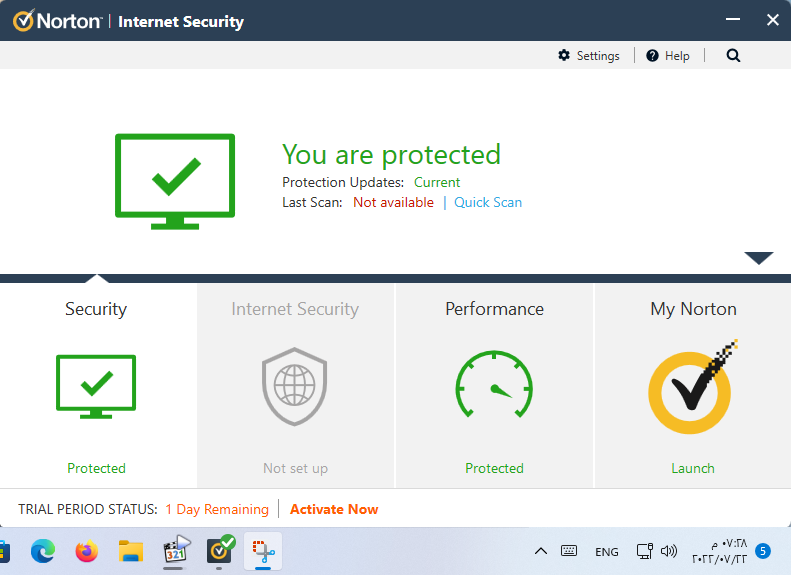Screen dimensions: 791x575
Task: Open the touch keyboard tray icon
Action: 569,551
